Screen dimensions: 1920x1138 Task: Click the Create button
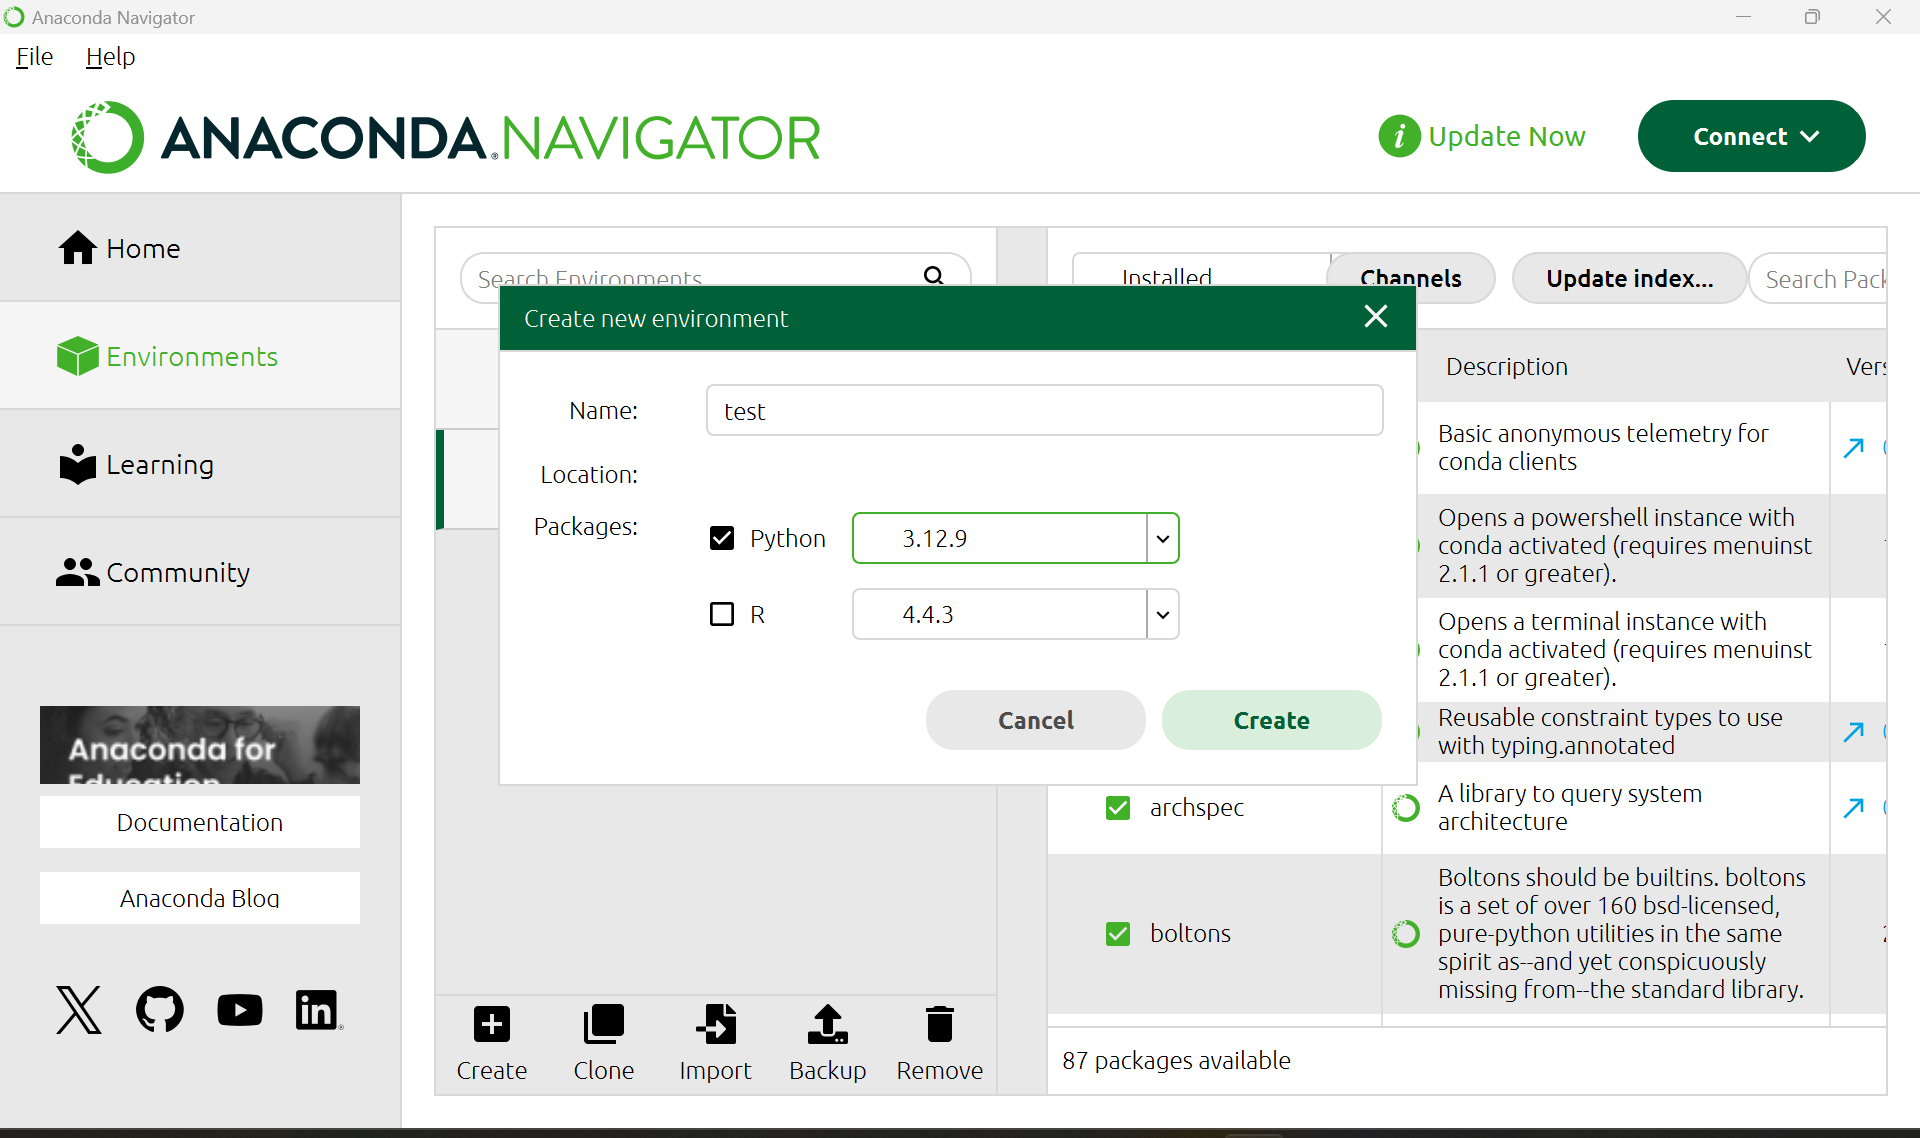pos(1270,719)
